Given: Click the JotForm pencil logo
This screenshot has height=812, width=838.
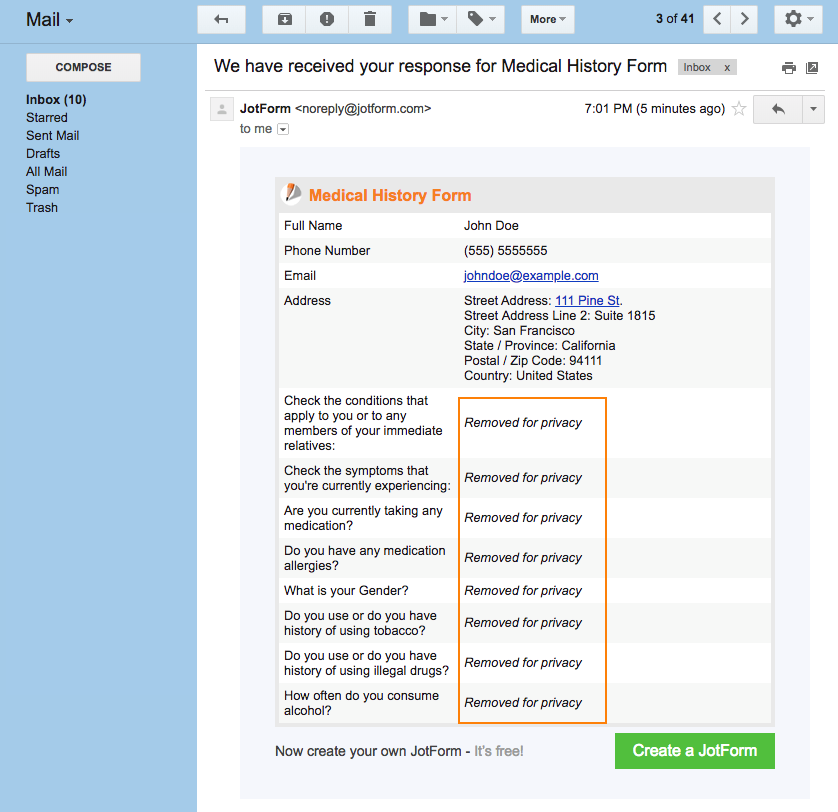Looking at the screenshot, I should [291, 194].
